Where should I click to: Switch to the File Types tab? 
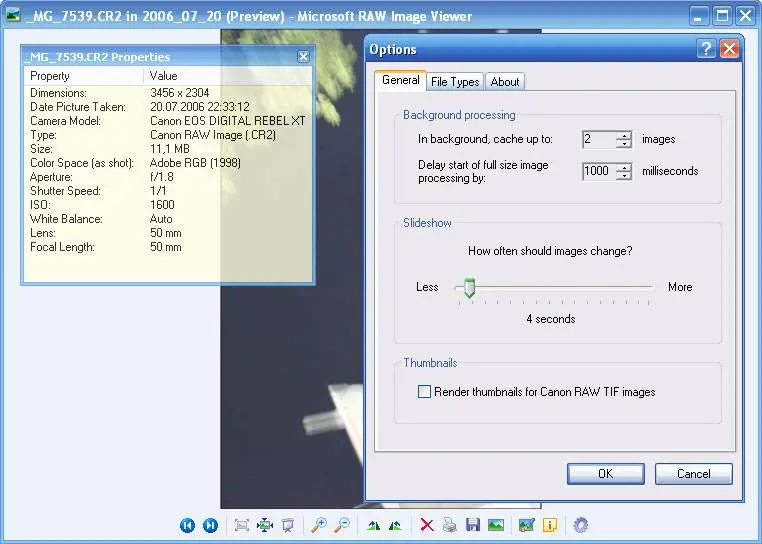point(455,82)
